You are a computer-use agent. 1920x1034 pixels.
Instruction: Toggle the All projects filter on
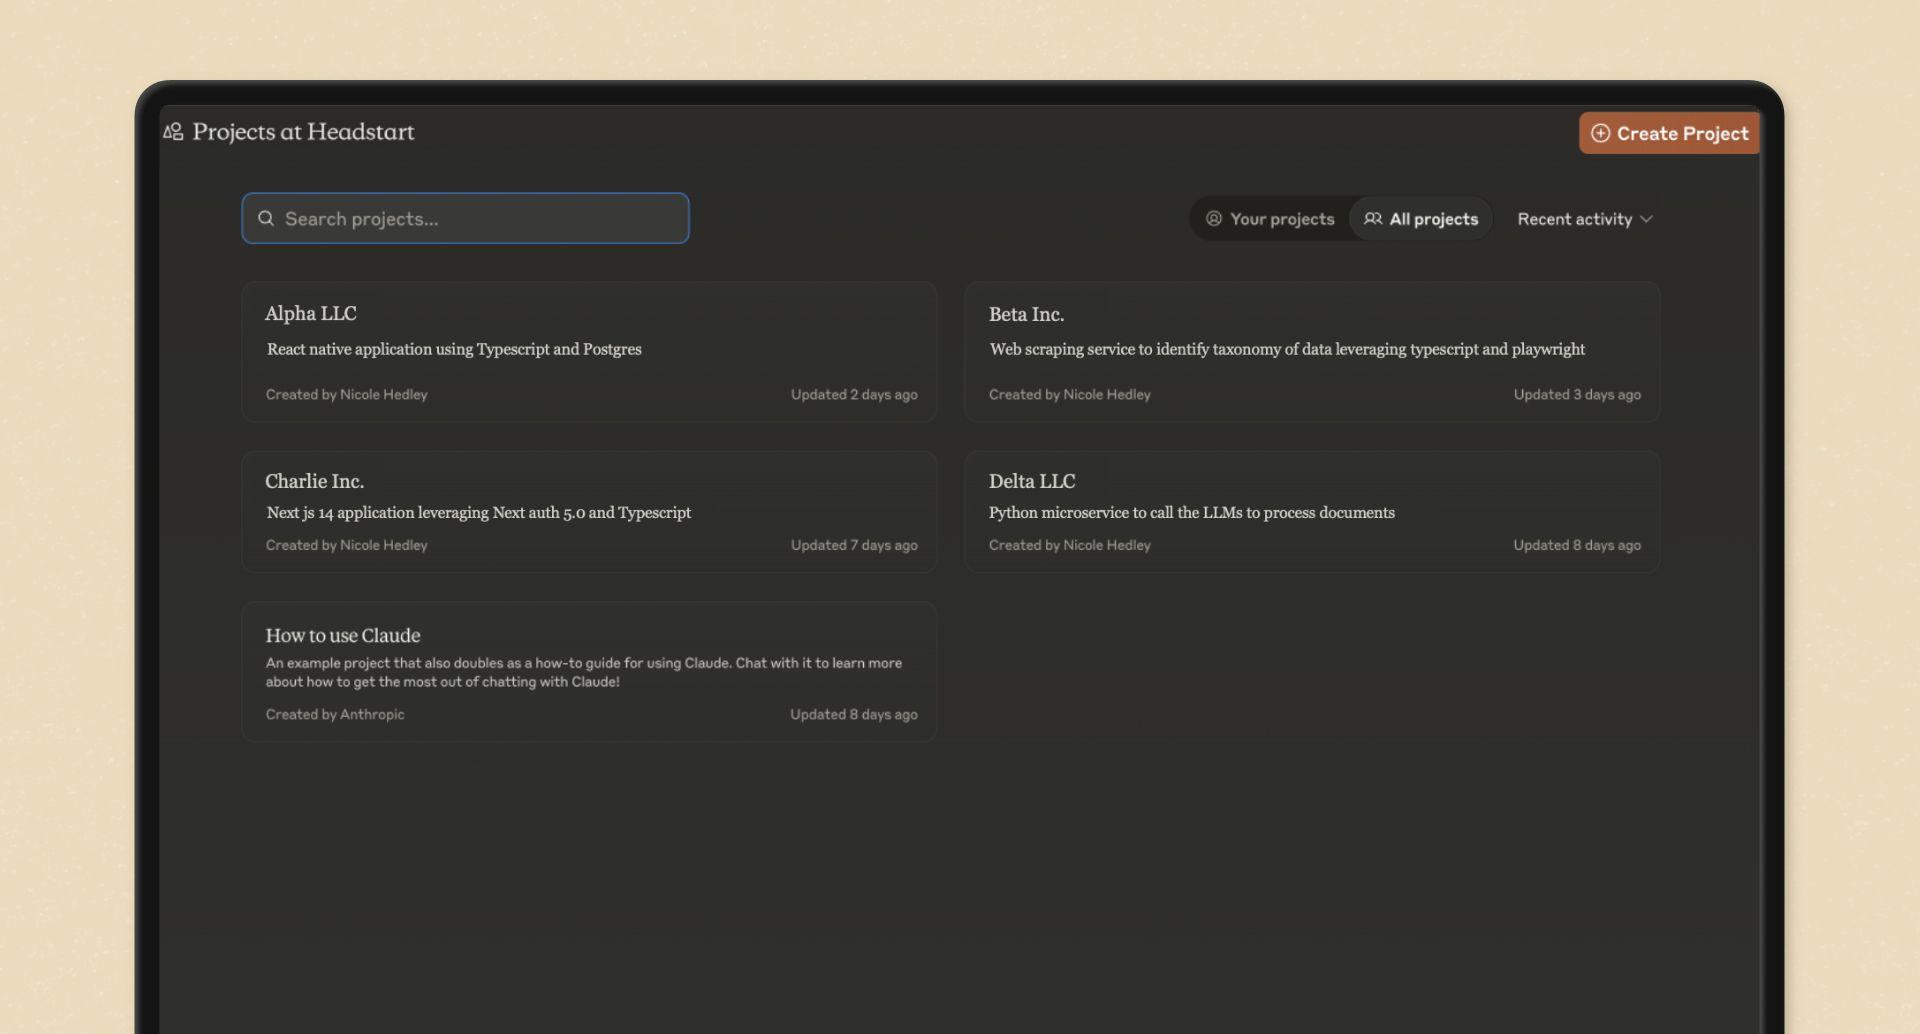point(1421,218)
